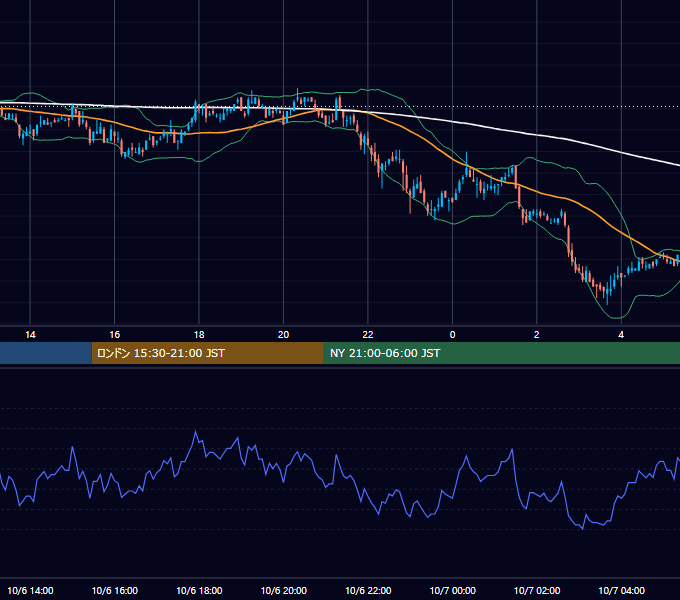Image resolution: width=680 pixels, height=600 pixels.
Task: Click the 10/6 14:00 time label
Action: pyautogui.click(x=30, y=590)
